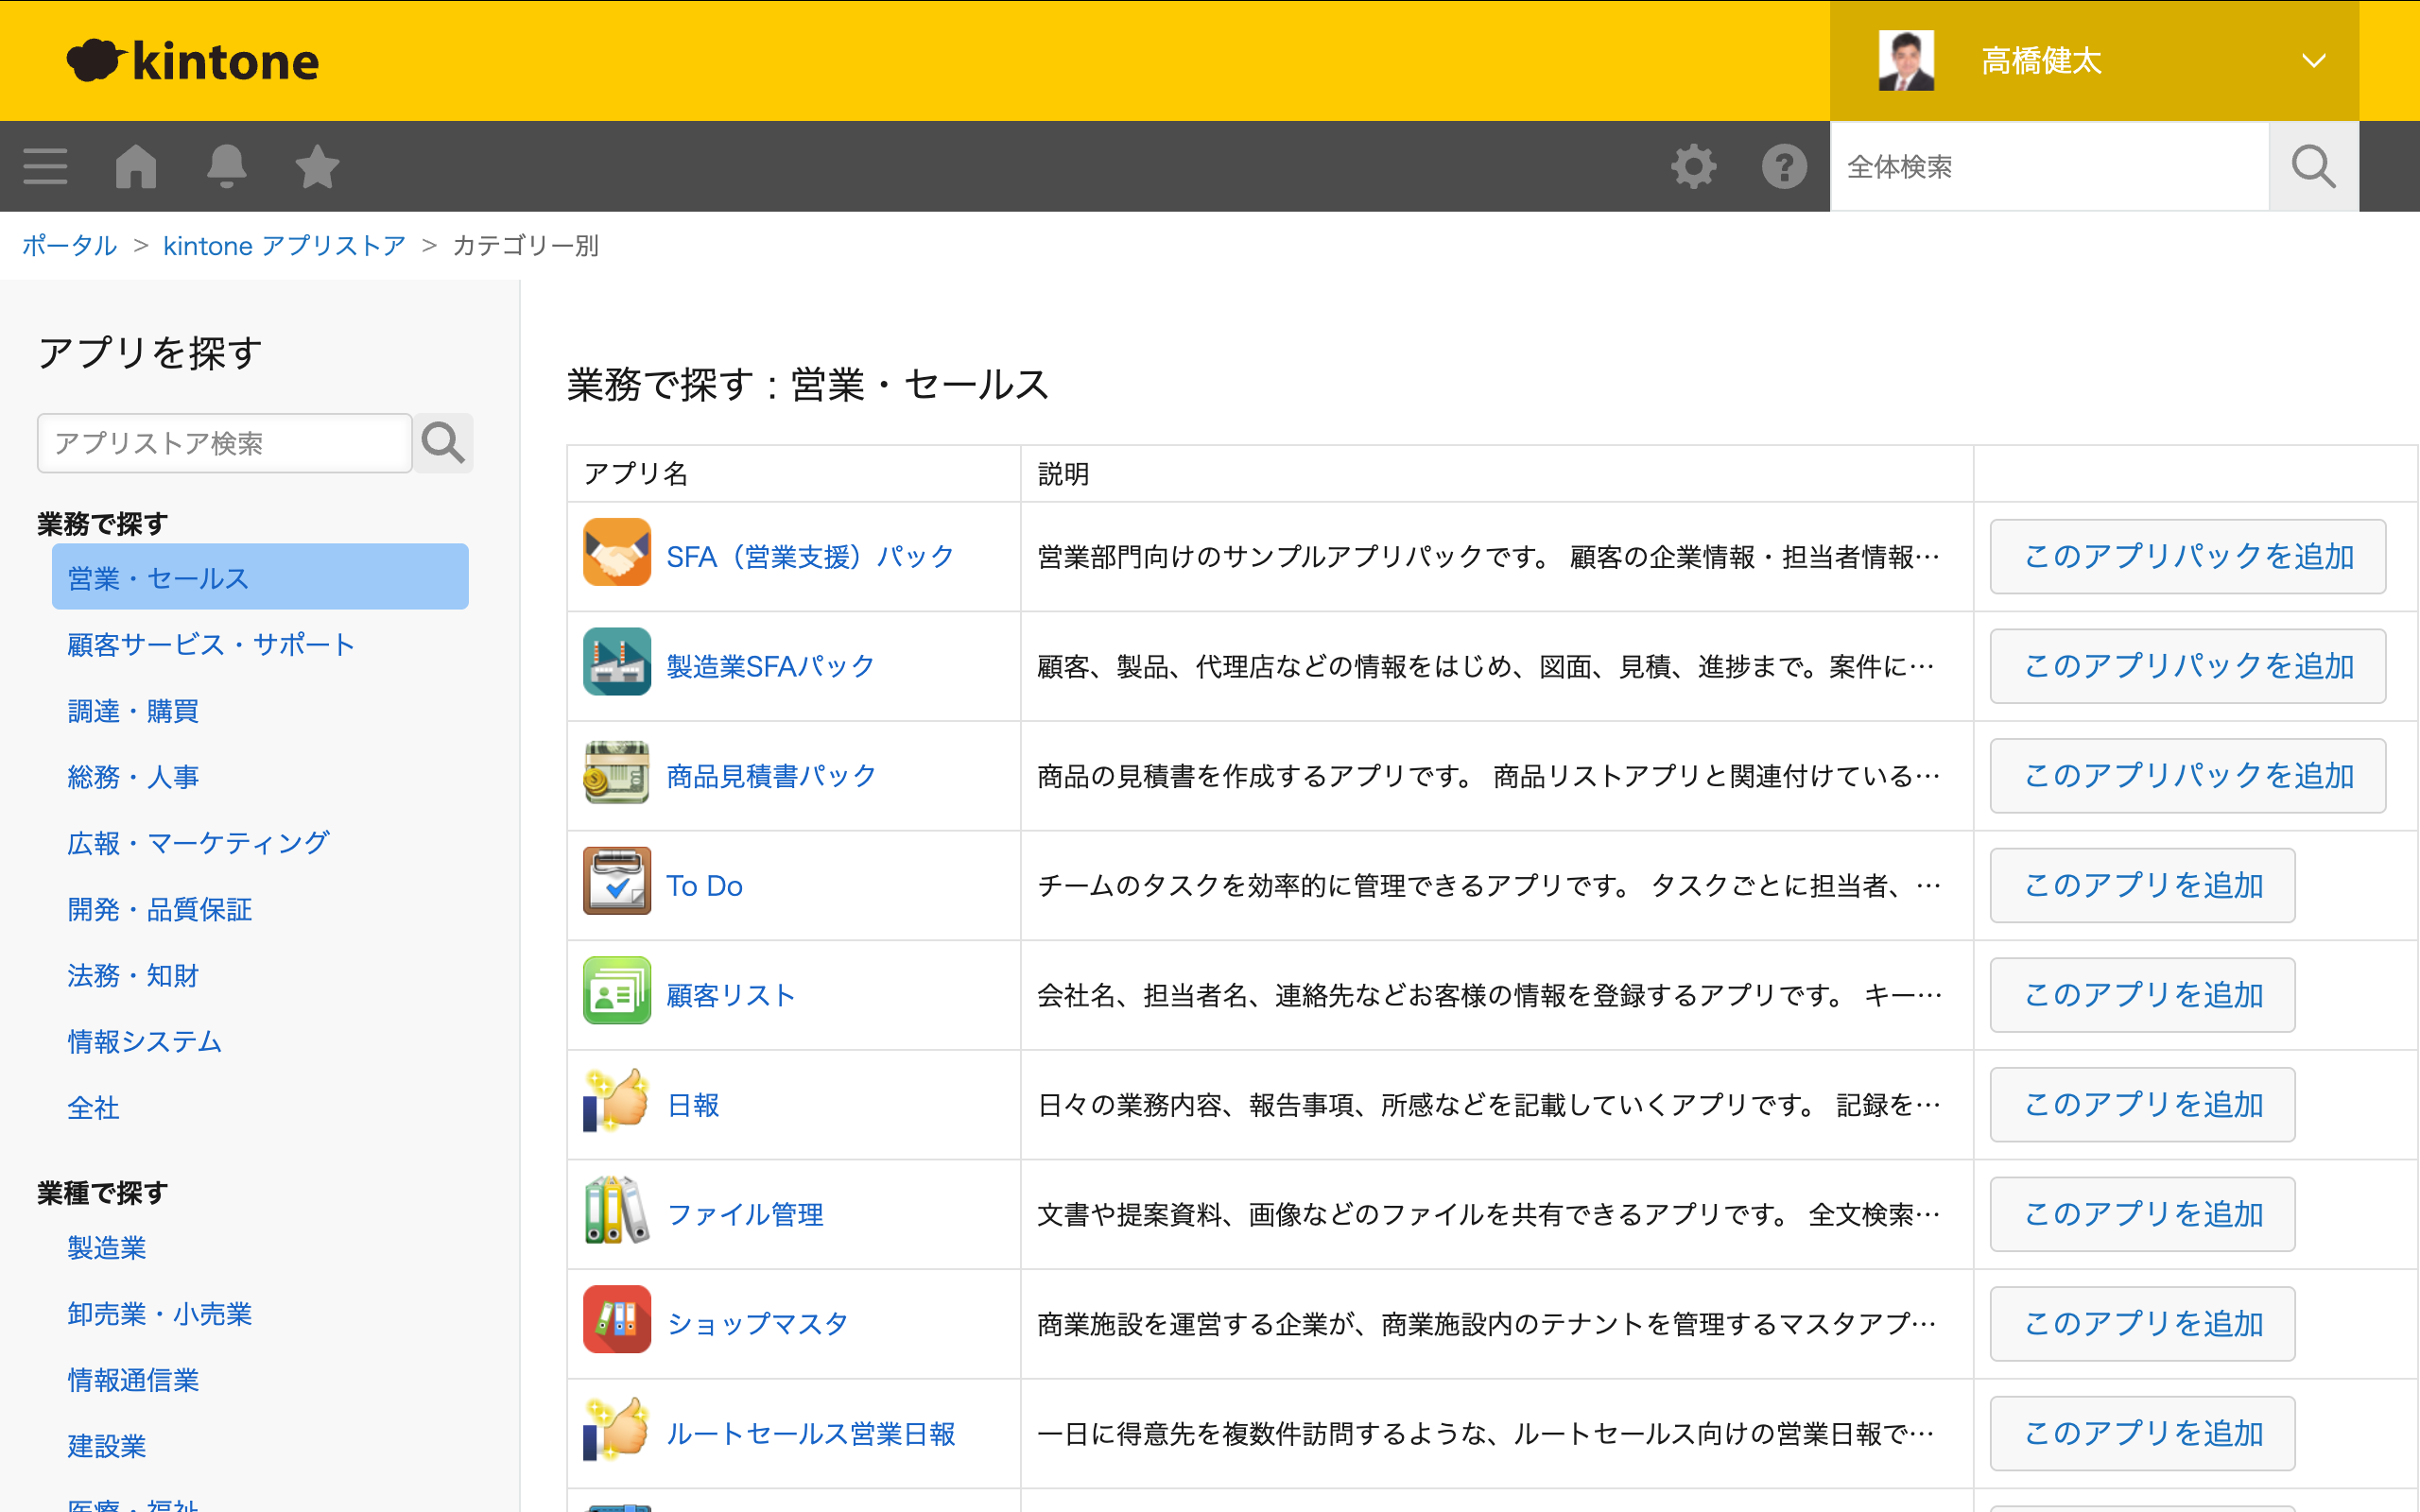This screenshot has height=1512, width=2420.
Task: Open notifications bell icon
Action: pos(227,166)
